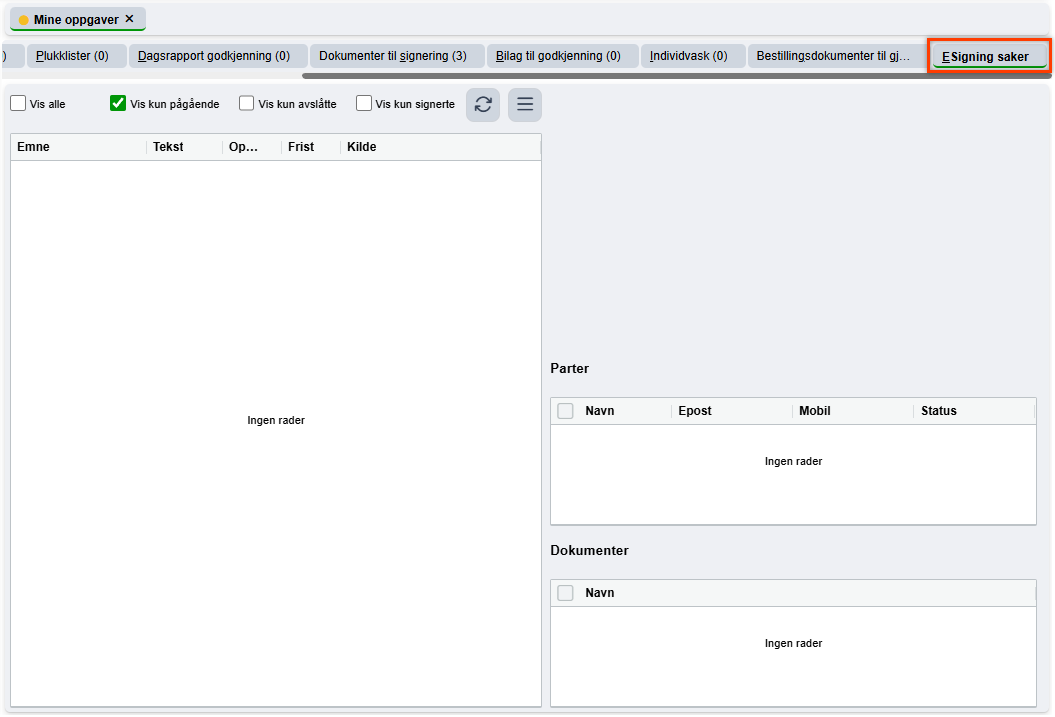1055x717 pixels.
Task: Sort Parter by Epost column
Action: 732,411
